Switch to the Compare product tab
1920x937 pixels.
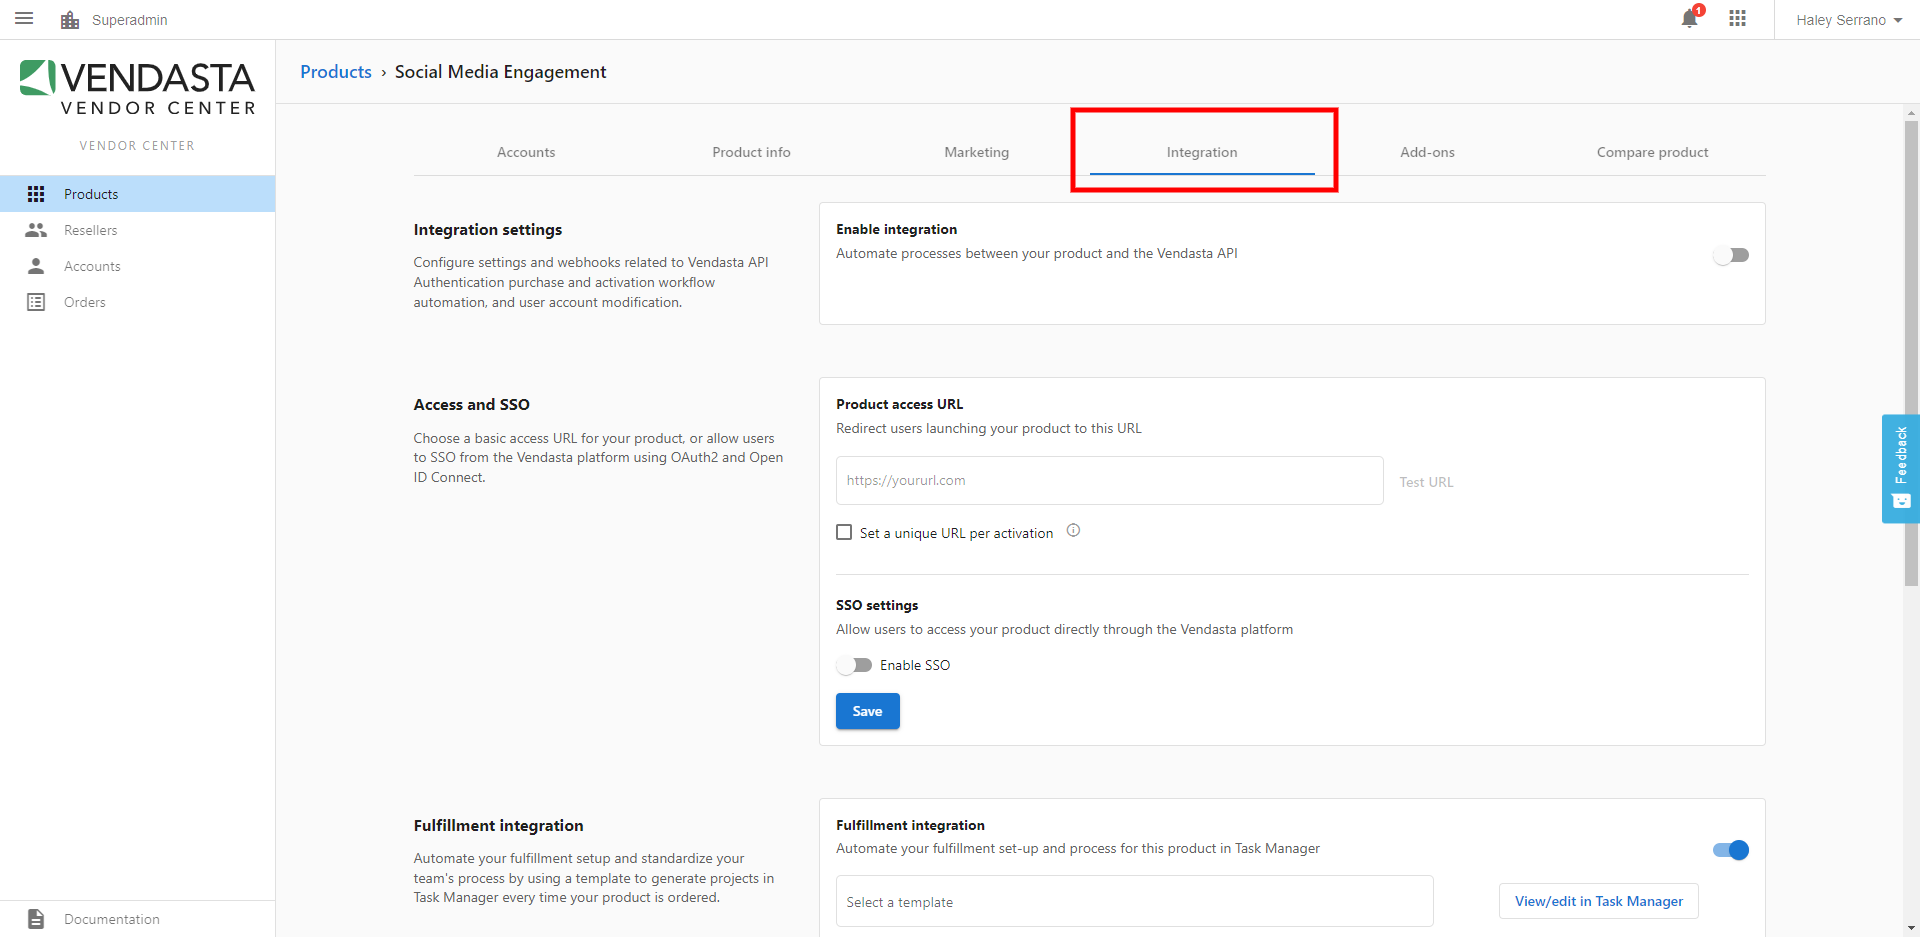click(1652, 152)
